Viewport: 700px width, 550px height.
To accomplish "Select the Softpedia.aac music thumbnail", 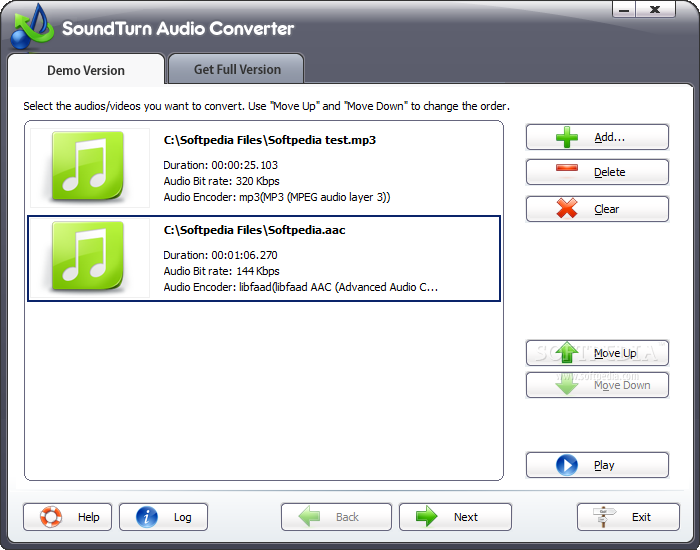I will tap(90, 258).
